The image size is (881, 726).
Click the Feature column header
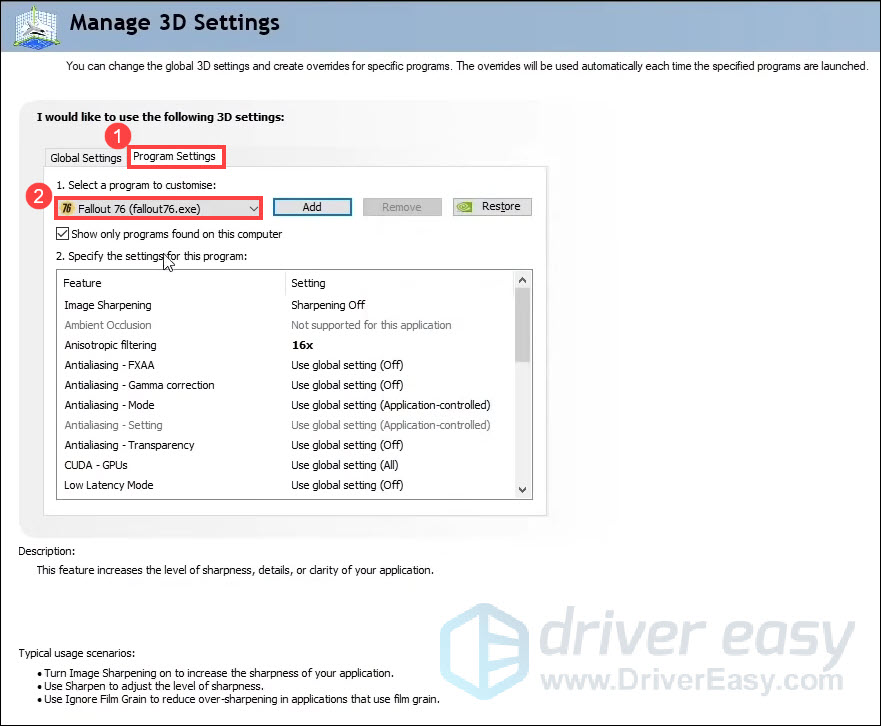click(82, 282)
